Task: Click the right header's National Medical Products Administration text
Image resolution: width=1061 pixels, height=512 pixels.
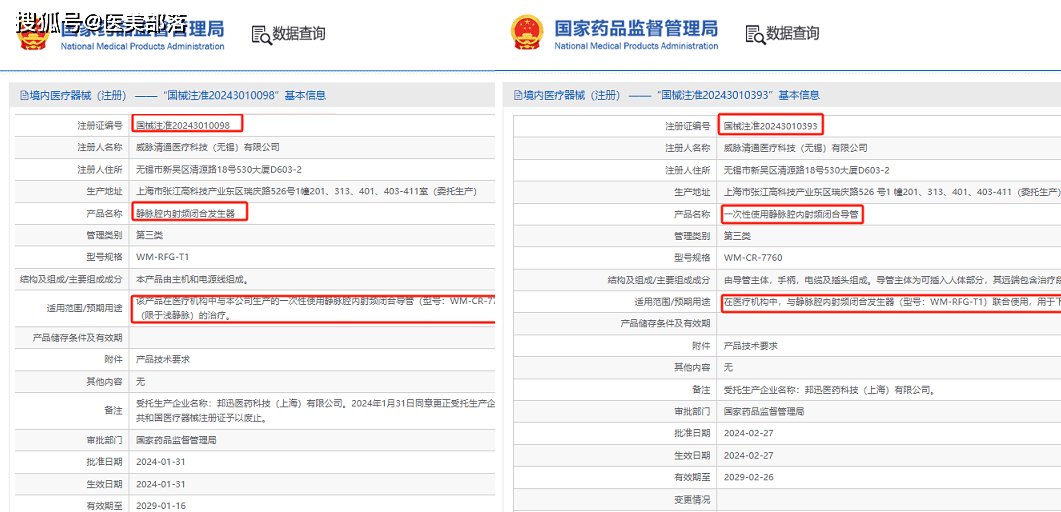Action: click(x=636, y=46)
